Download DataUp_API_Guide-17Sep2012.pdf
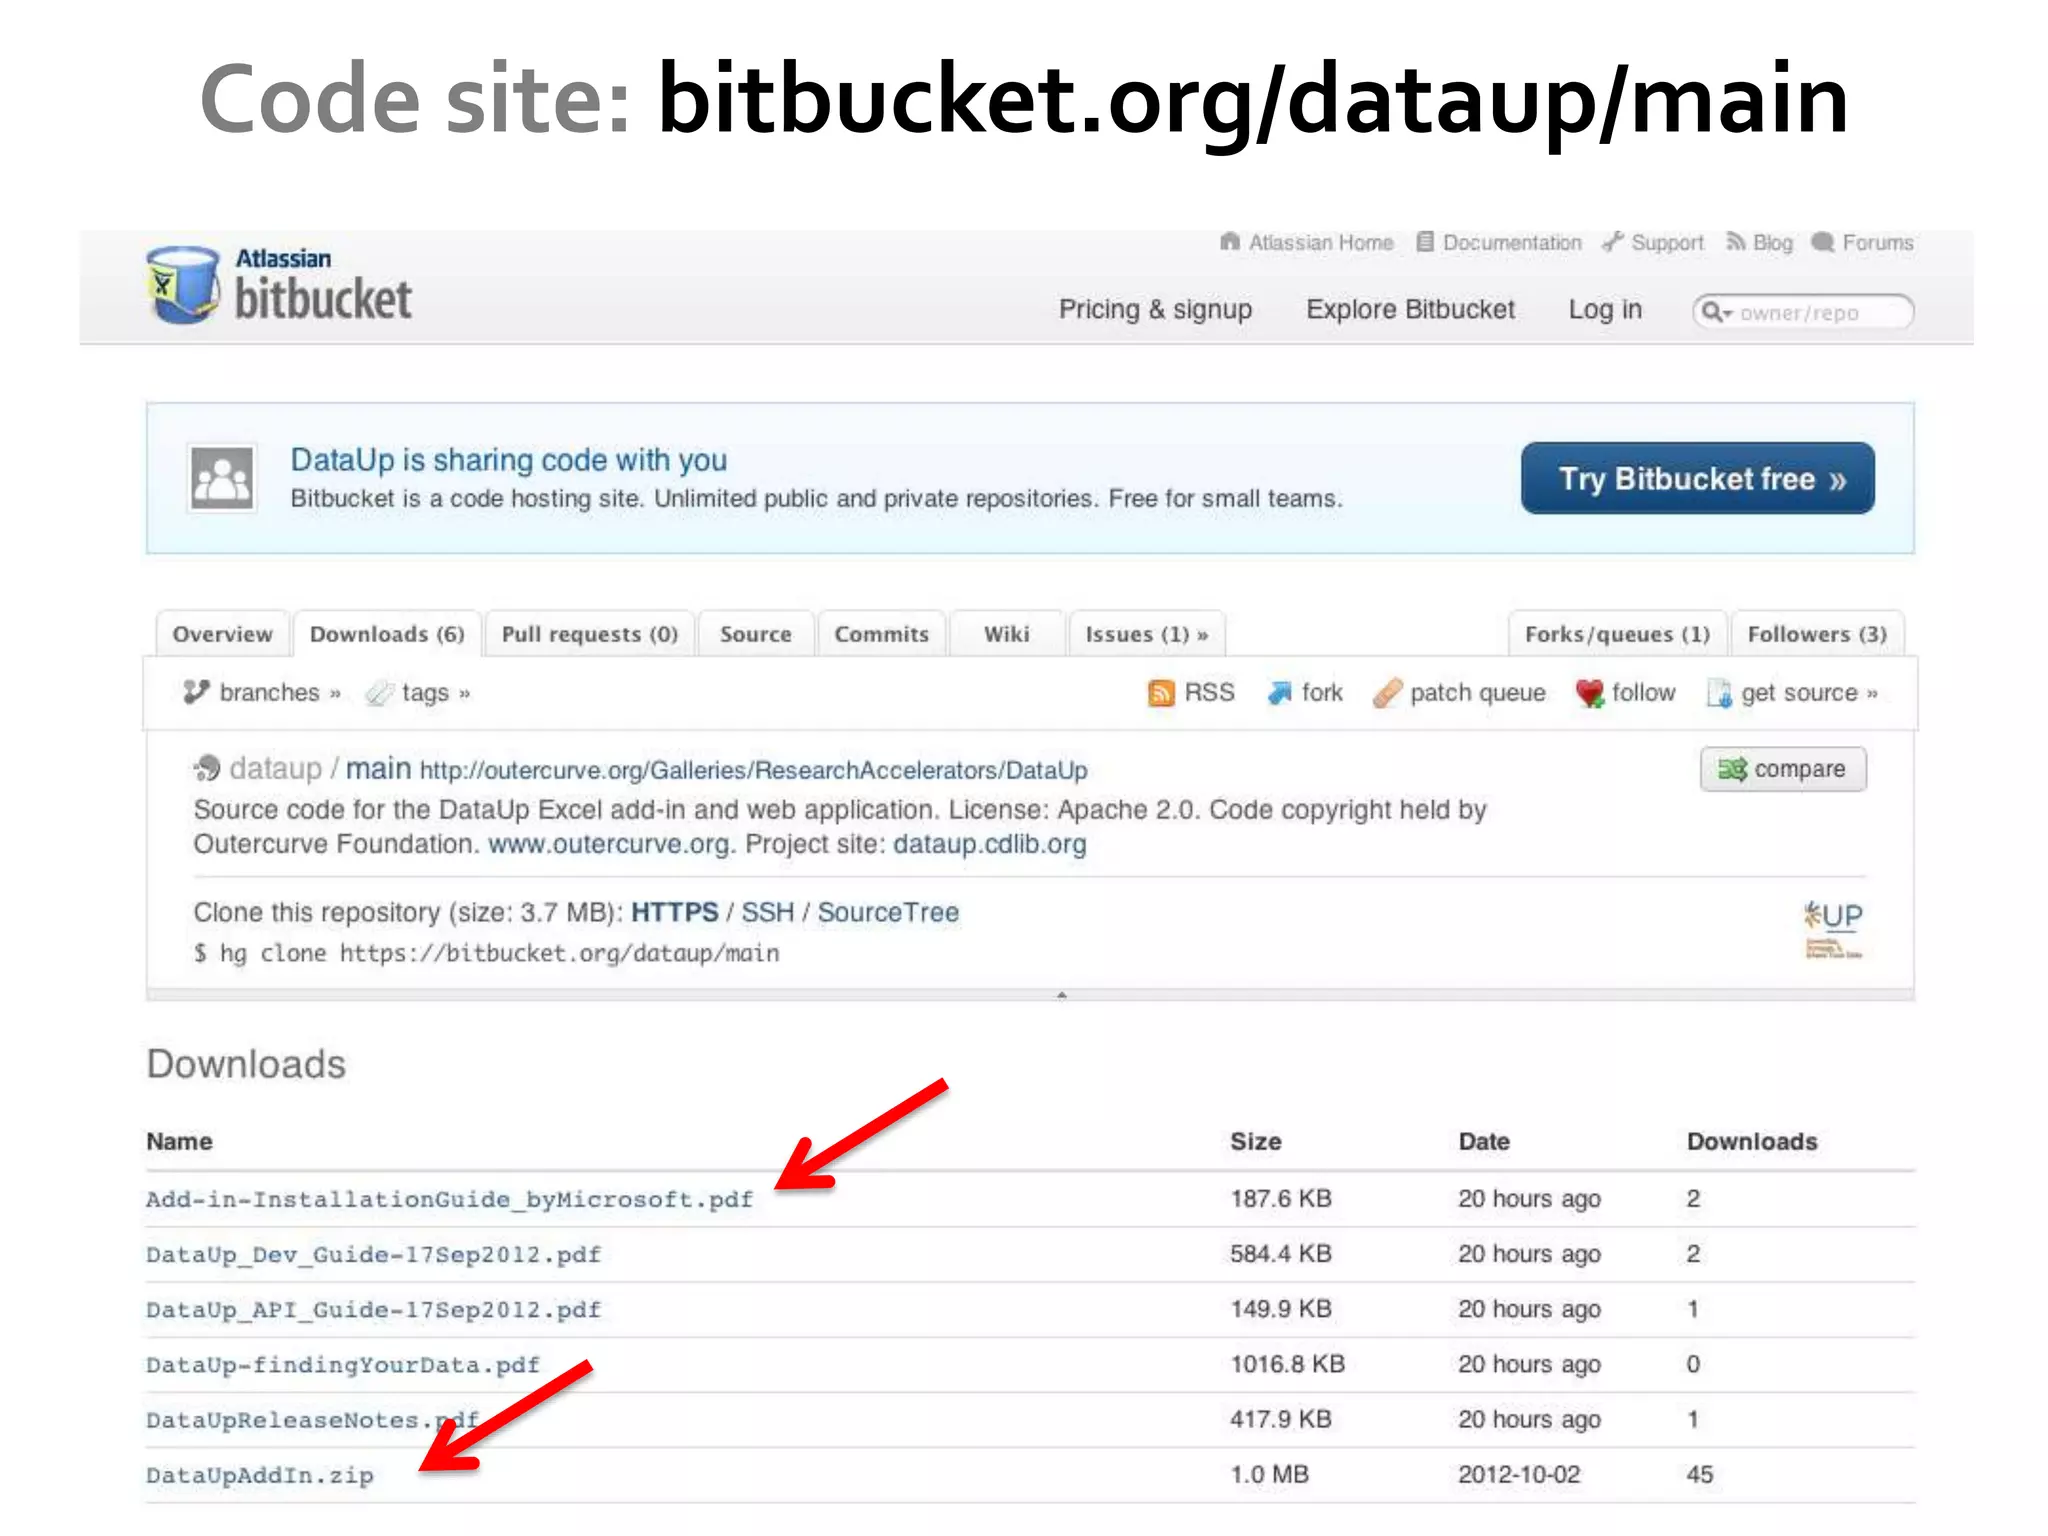Screen dimensions: 2048x1536 [x=373, y=1309]
